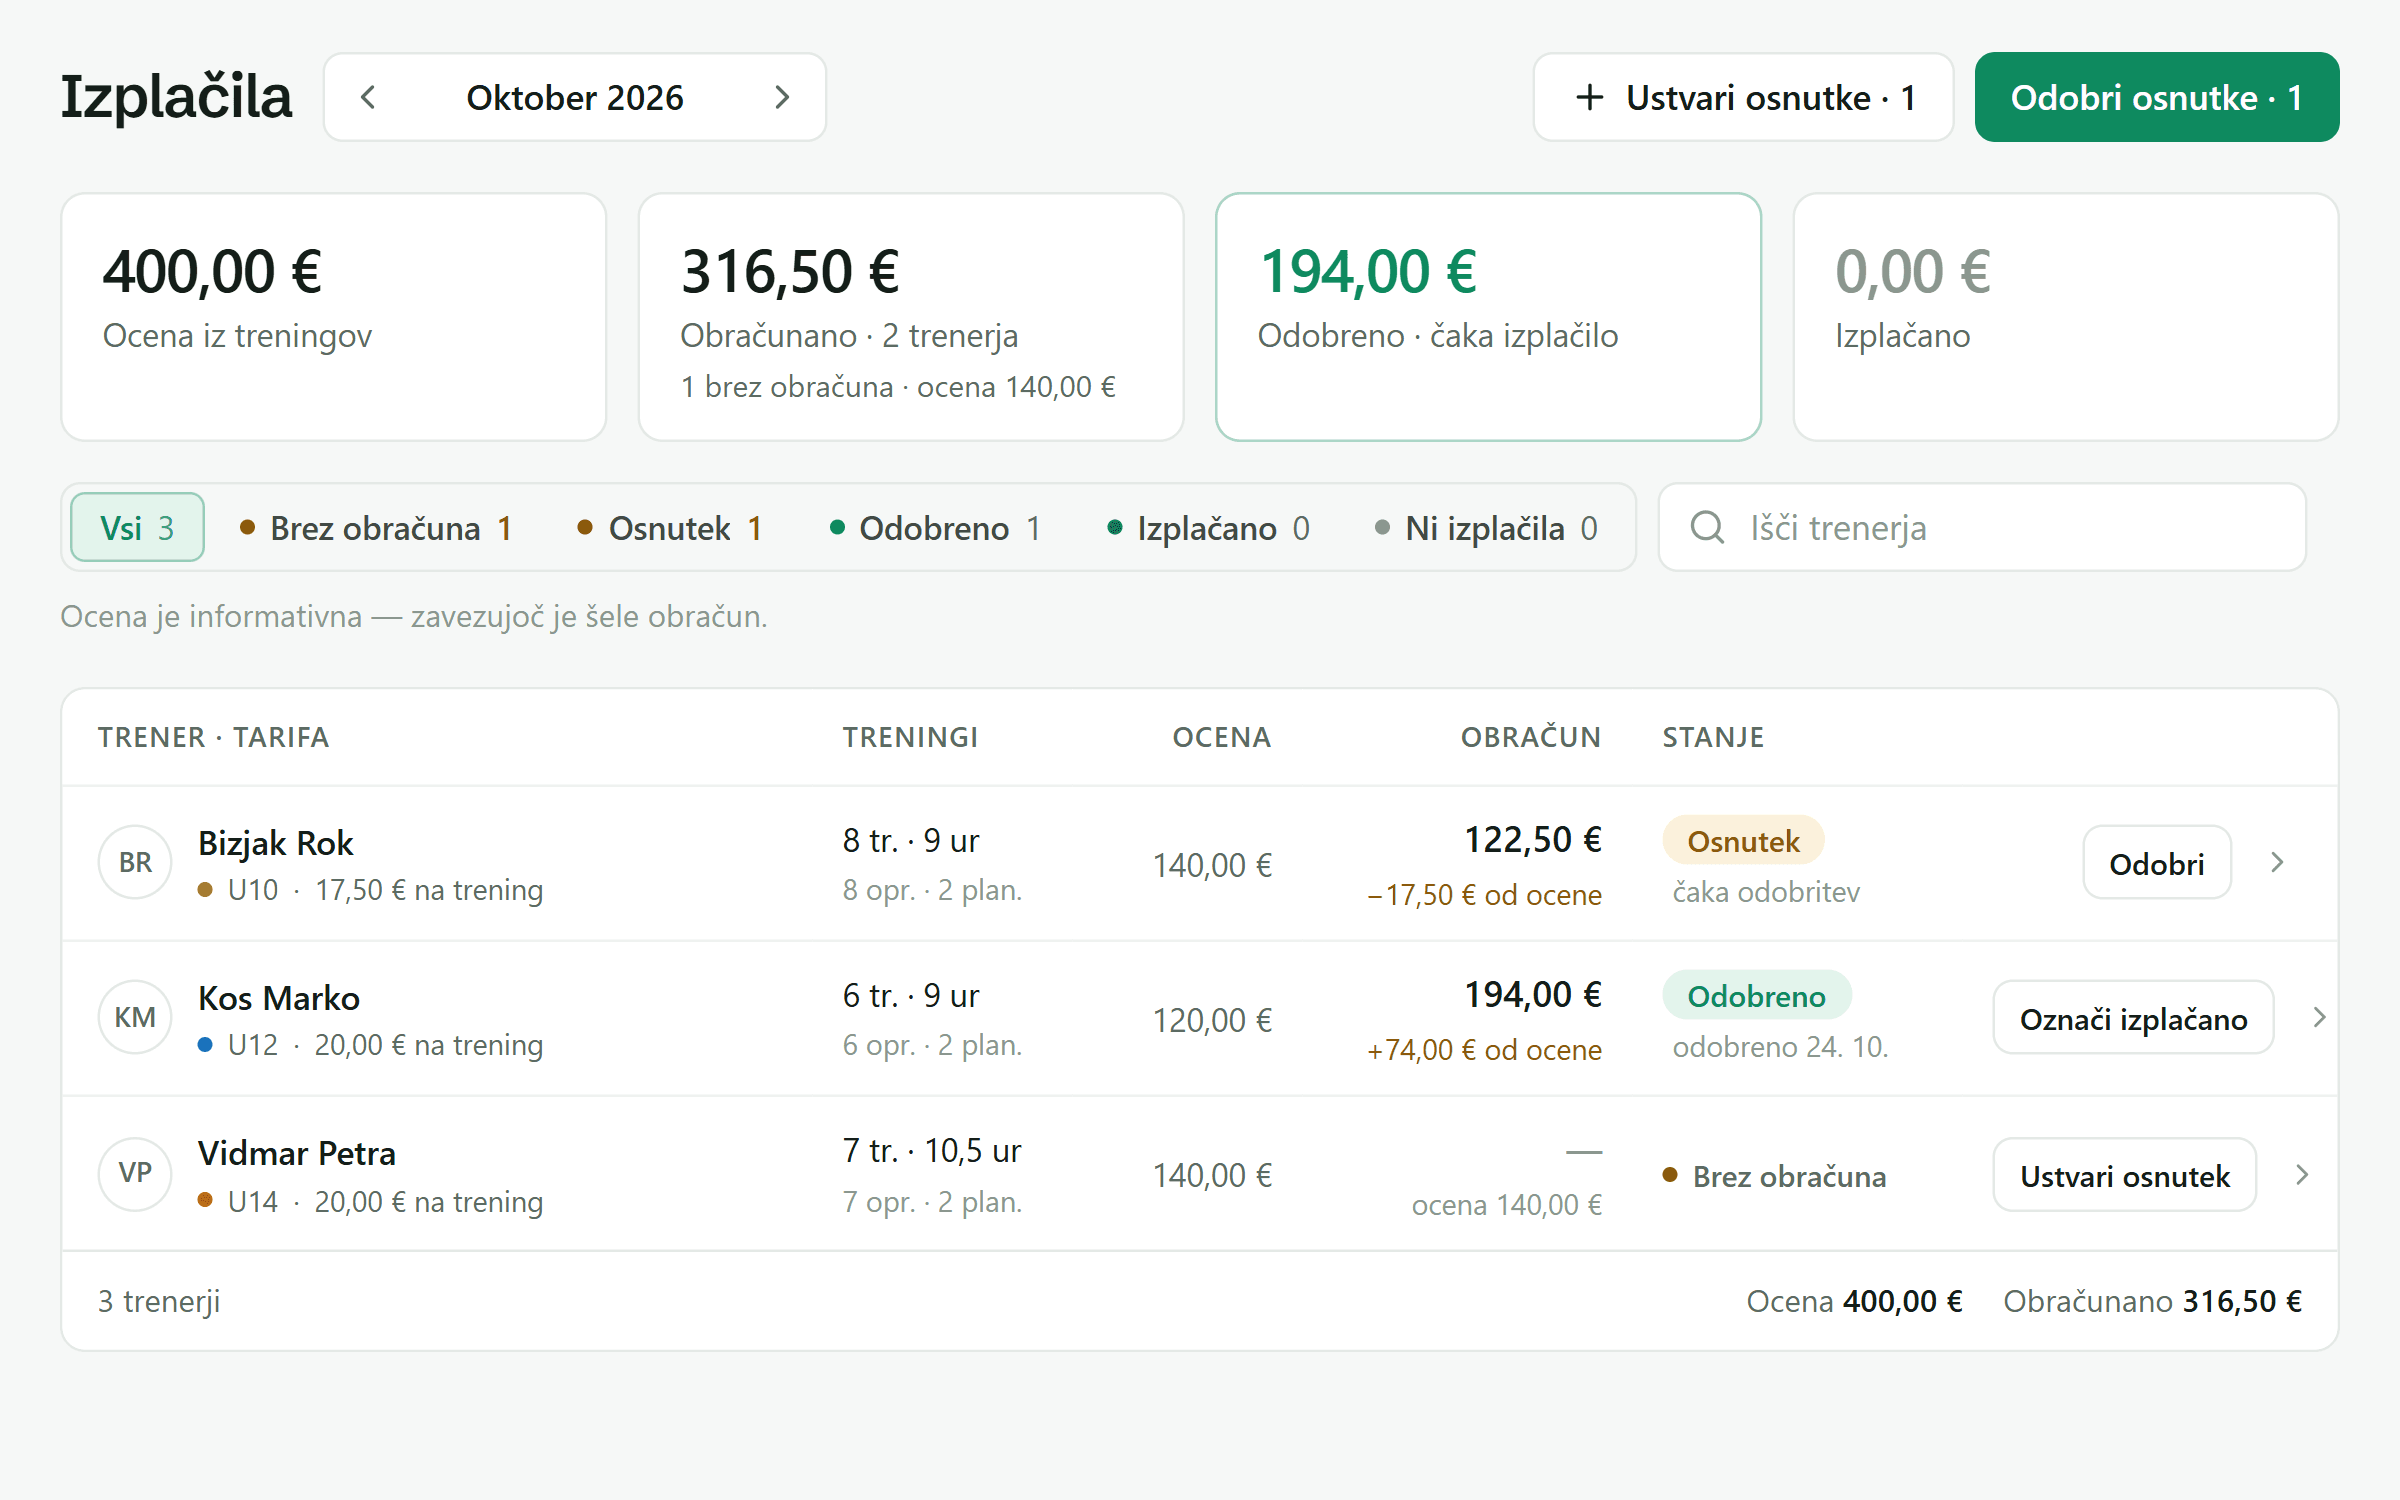Click plus icon in Ustvari osnutke
This screenshot has width=2400, height=1500.
point(1589,98)
